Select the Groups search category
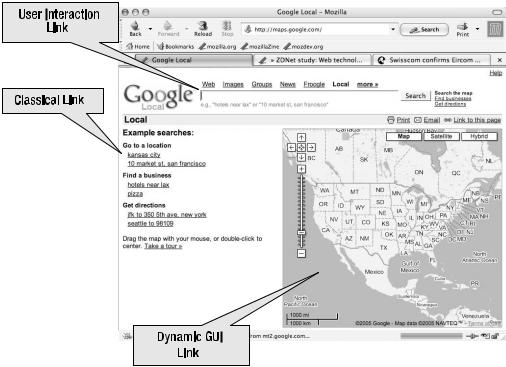 pyautogui.click(x=262, y=84)
